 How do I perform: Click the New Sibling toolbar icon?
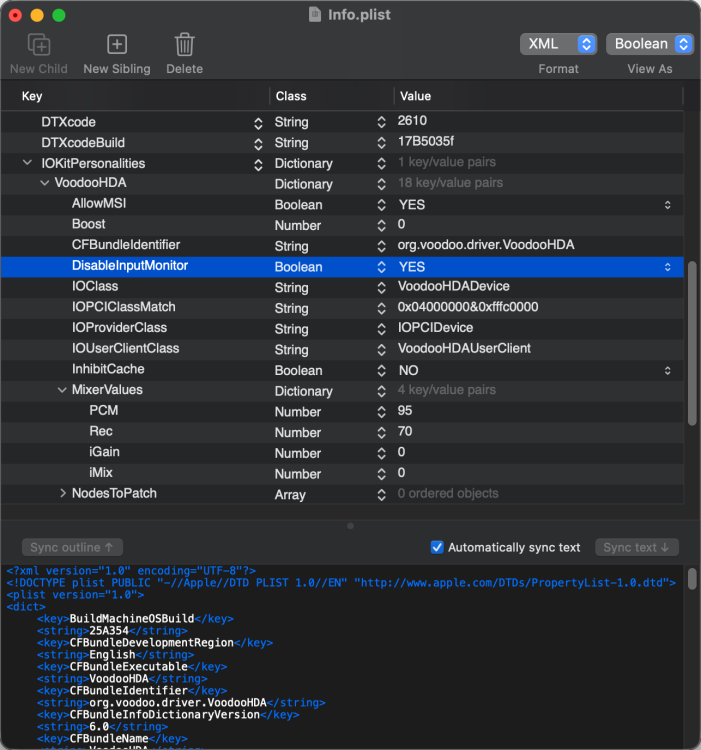pos(117,44)
